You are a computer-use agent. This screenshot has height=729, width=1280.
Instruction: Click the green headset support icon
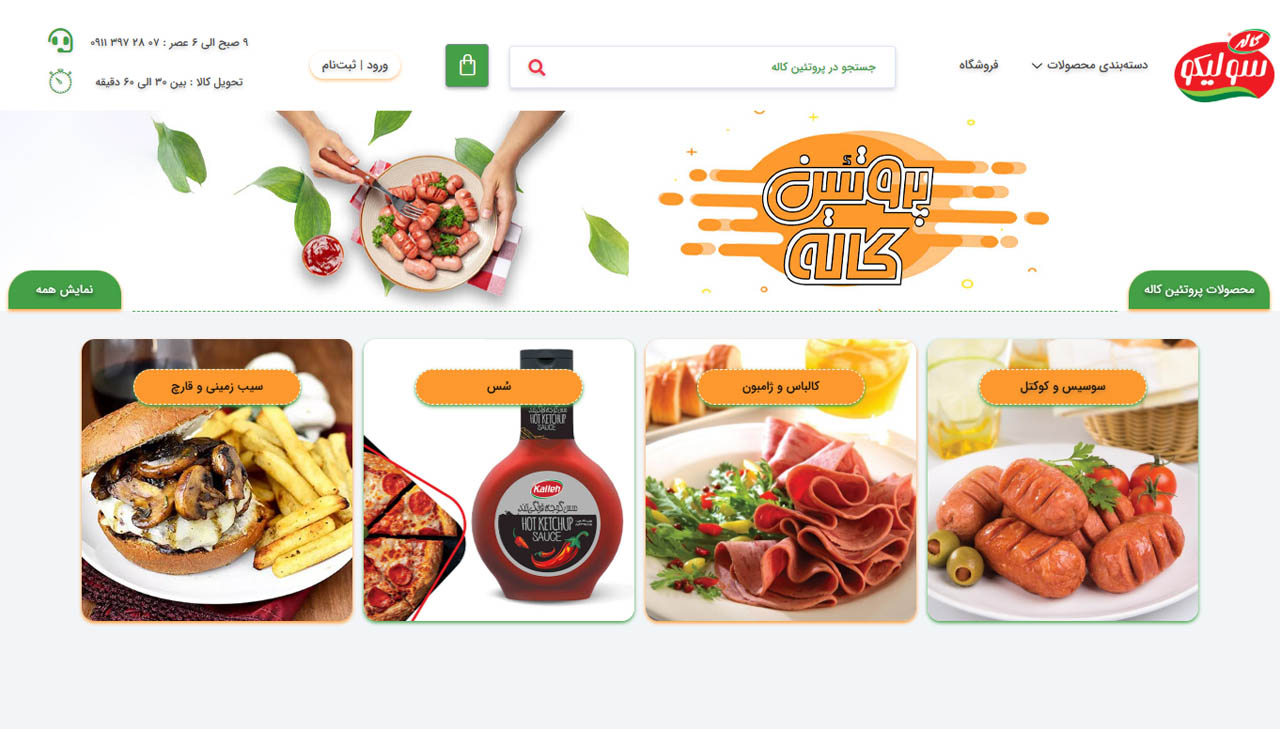61,41
